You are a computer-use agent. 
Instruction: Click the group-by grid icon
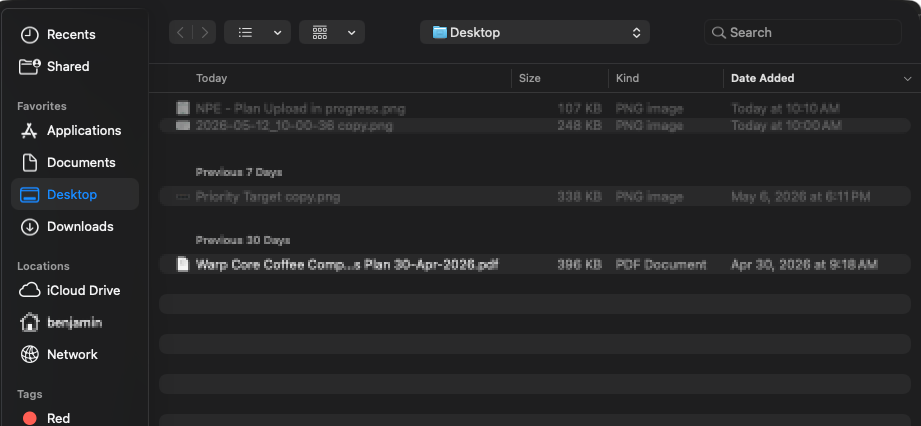coord(320,32)
